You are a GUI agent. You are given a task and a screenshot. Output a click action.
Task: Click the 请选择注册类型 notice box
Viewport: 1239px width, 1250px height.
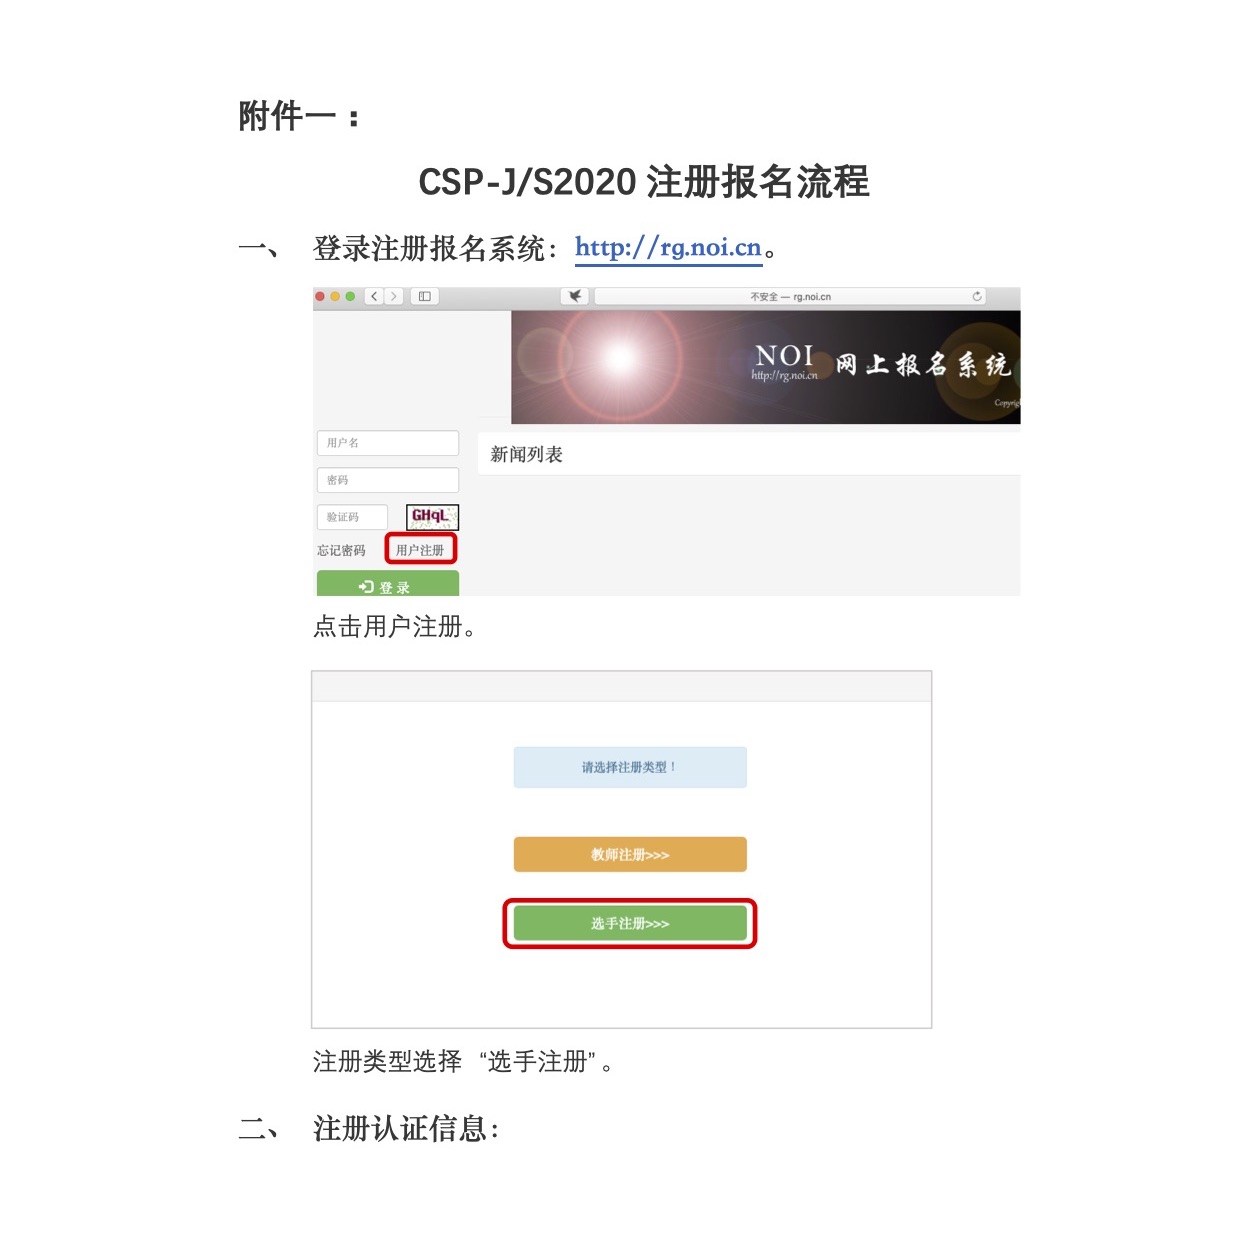[x=630, y=767]
